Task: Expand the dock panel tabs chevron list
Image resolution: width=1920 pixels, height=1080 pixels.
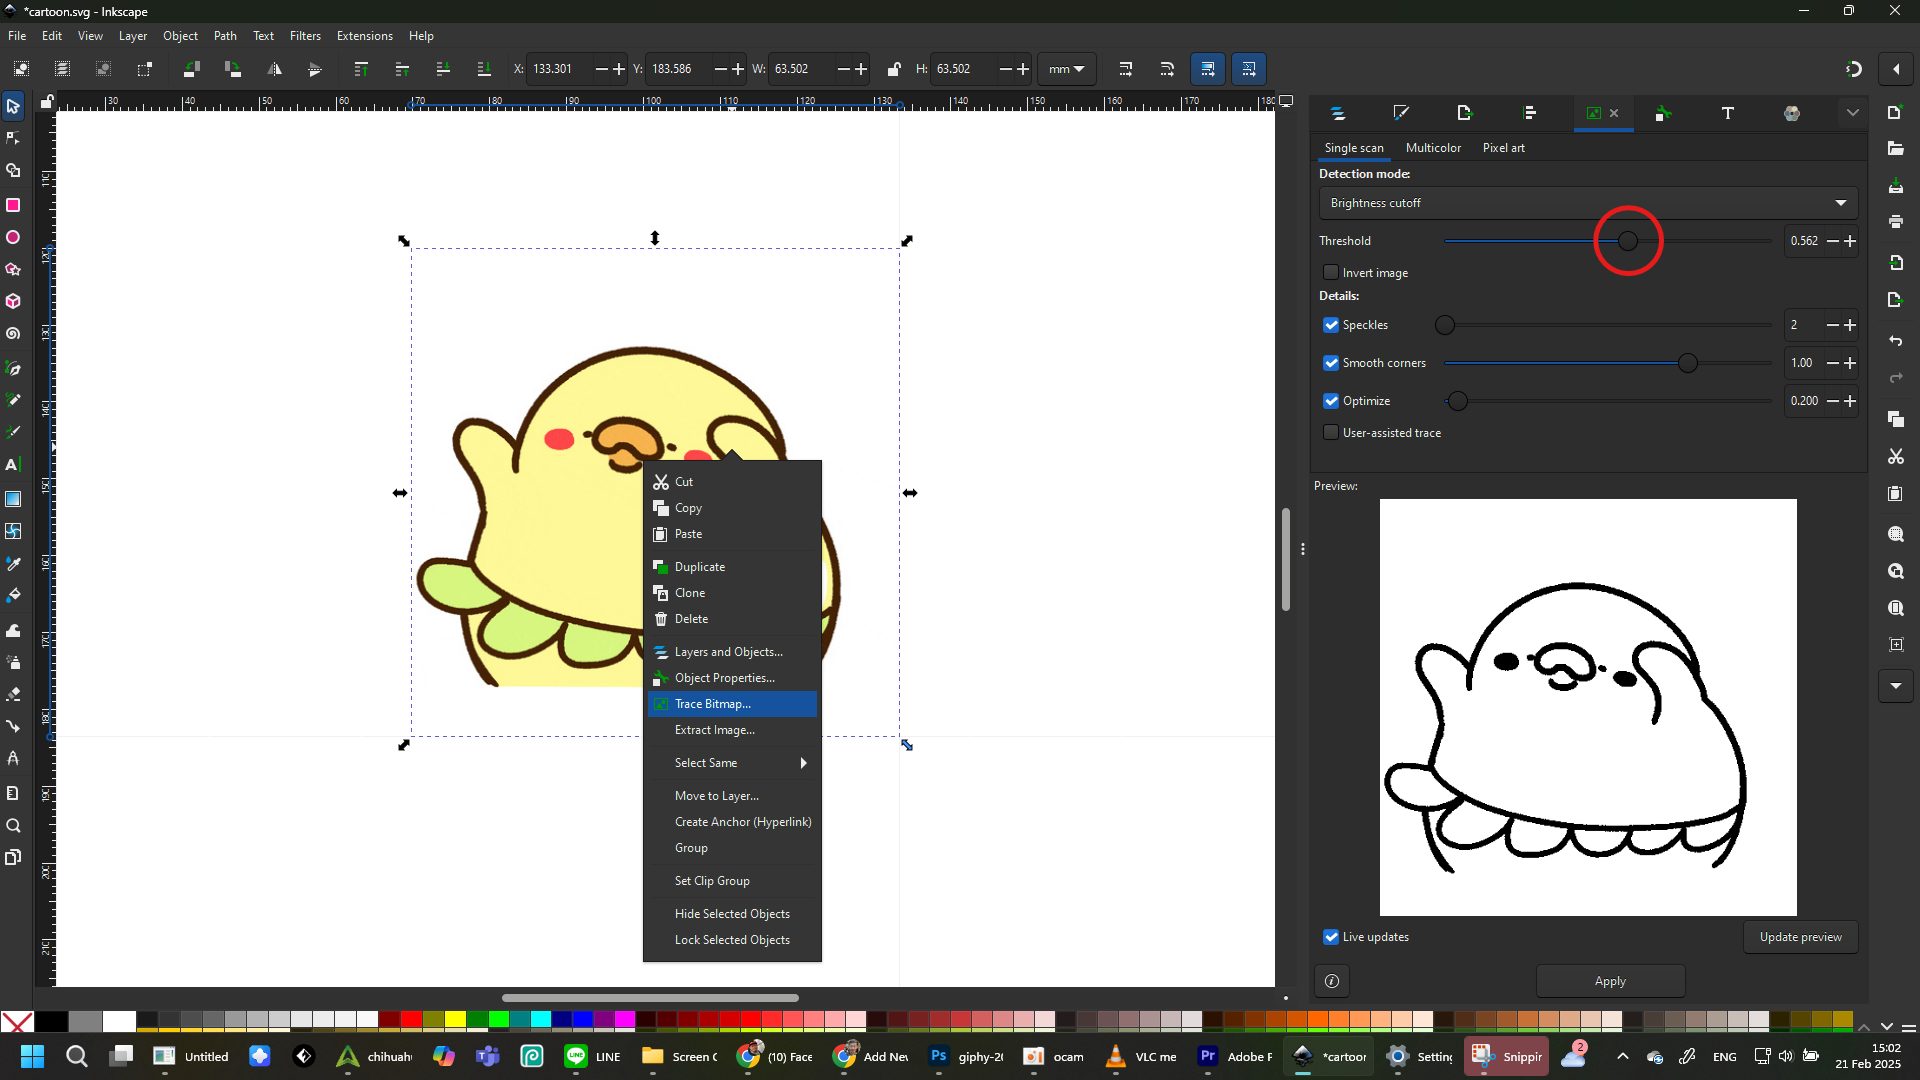Action: pyautogui.click(x=1852, y=113)
